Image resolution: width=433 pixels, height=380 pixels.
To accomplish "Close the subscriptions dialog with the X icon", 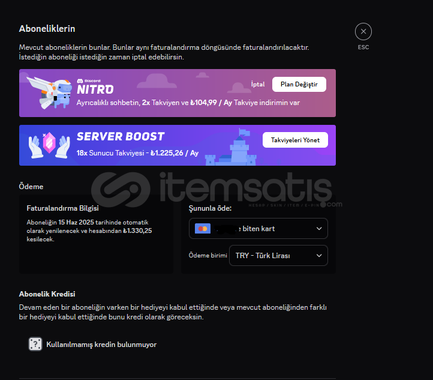I will [363, 32].
